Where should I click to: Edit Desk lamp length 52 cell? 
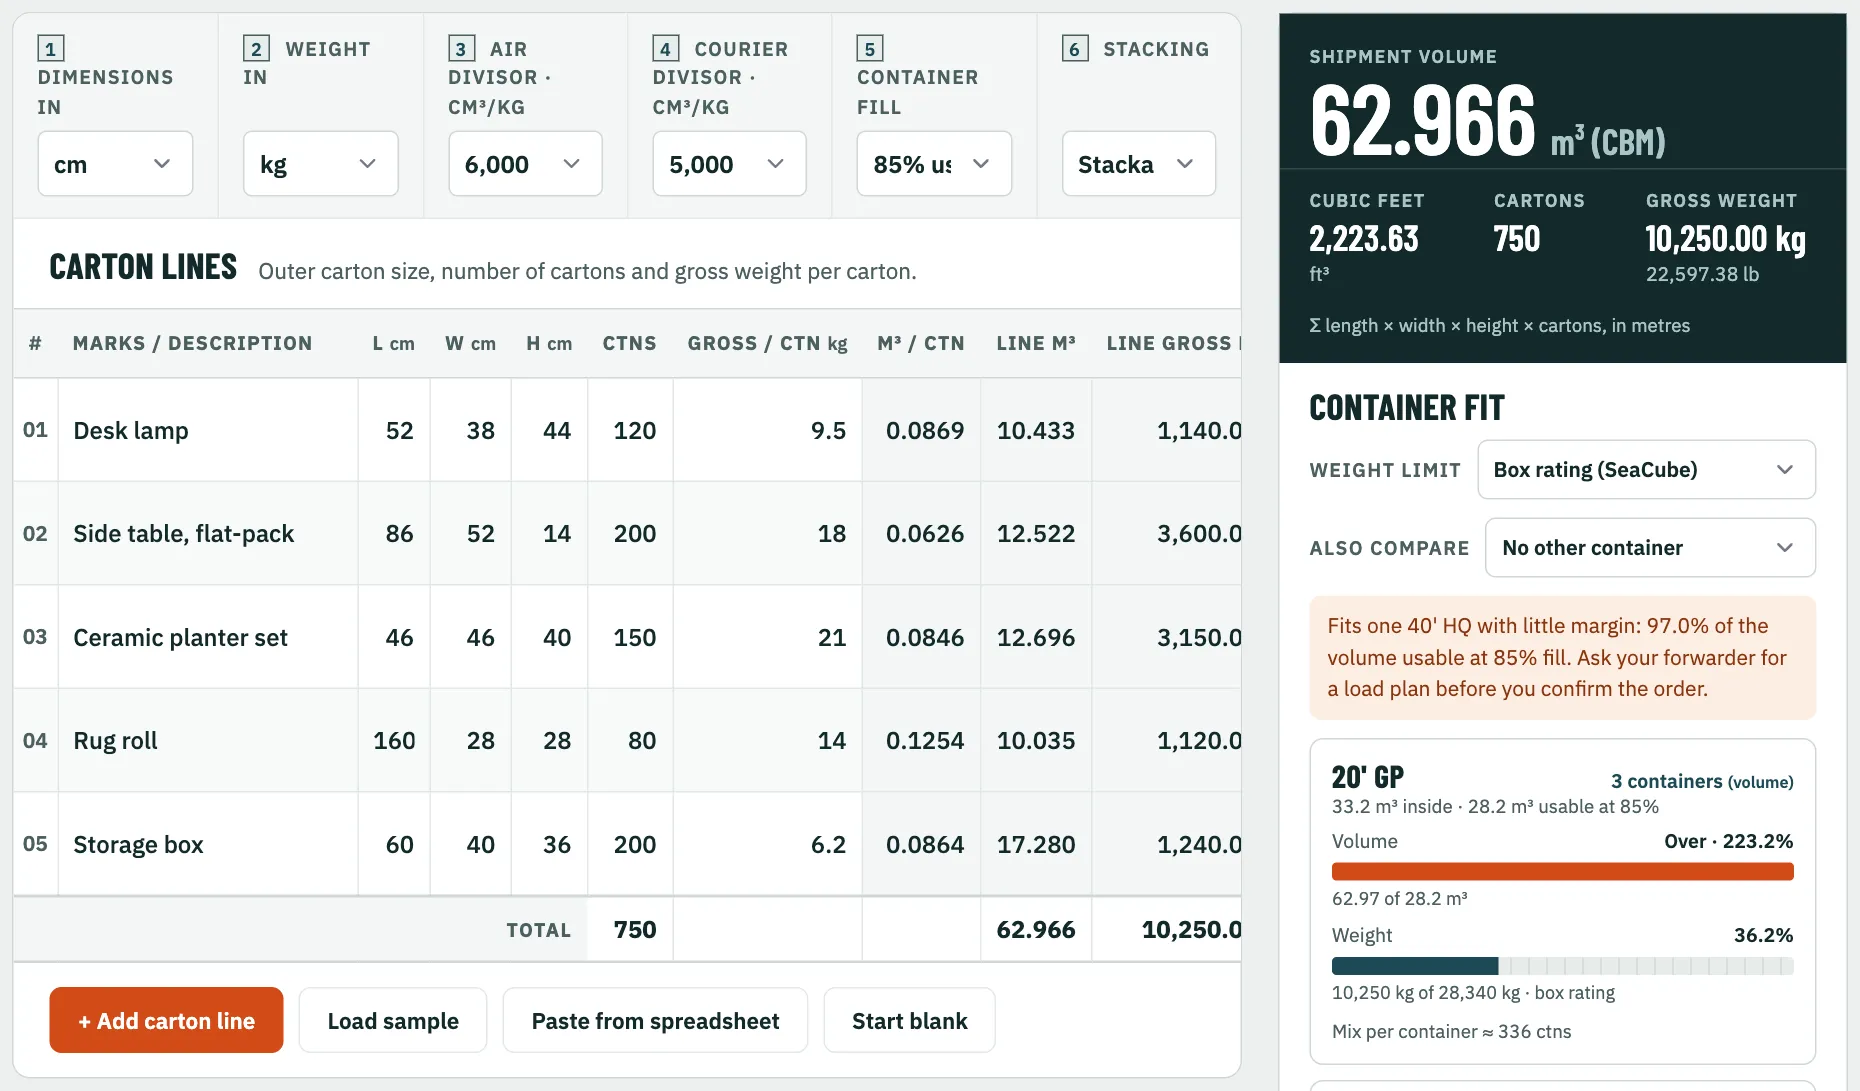tap(394, 431)
